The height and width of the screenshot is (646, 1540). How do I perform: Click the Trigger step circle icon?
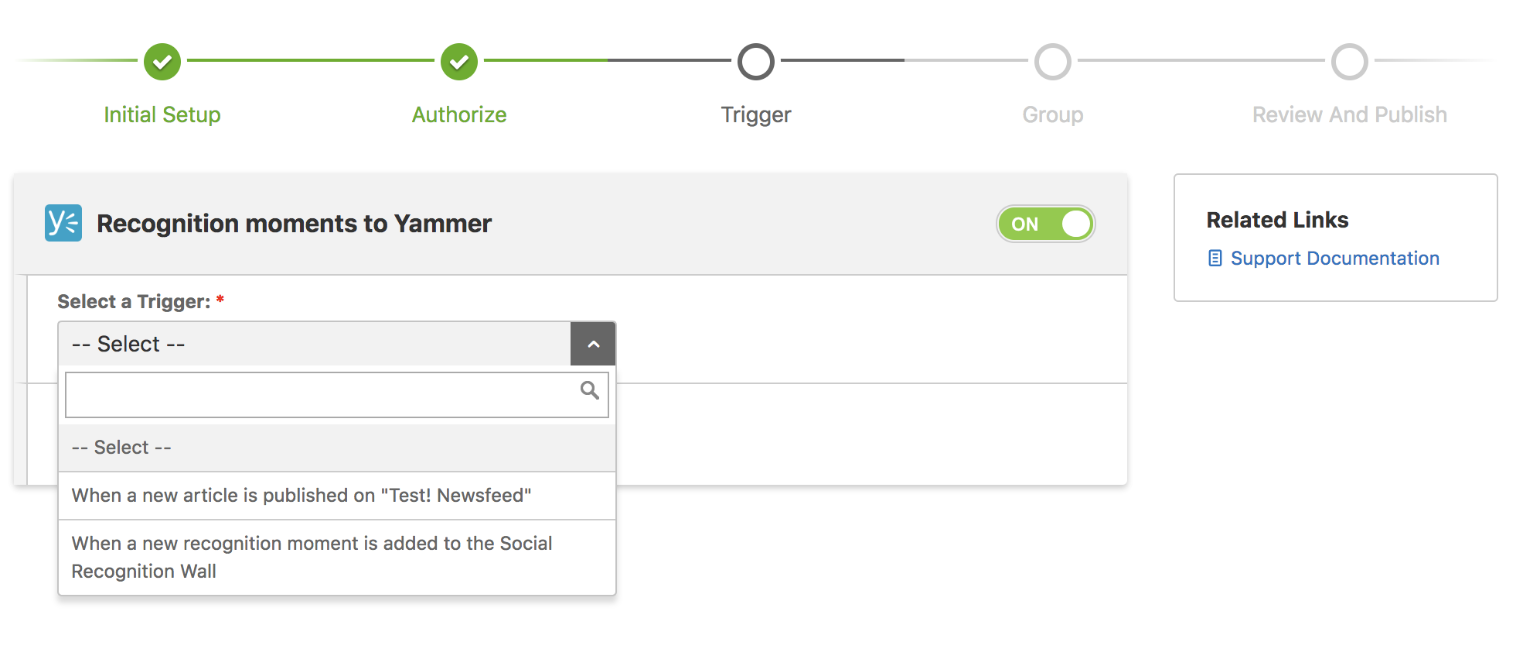(x=756, y=62)
